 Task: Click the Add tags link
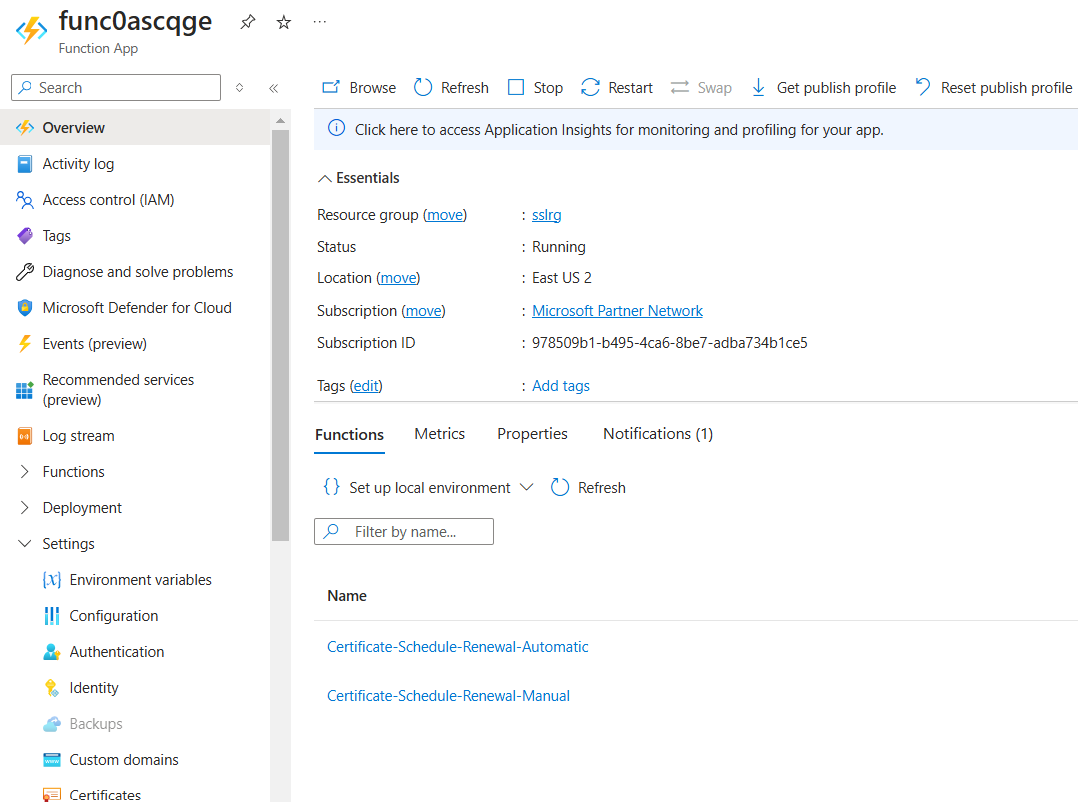[561, 386]
